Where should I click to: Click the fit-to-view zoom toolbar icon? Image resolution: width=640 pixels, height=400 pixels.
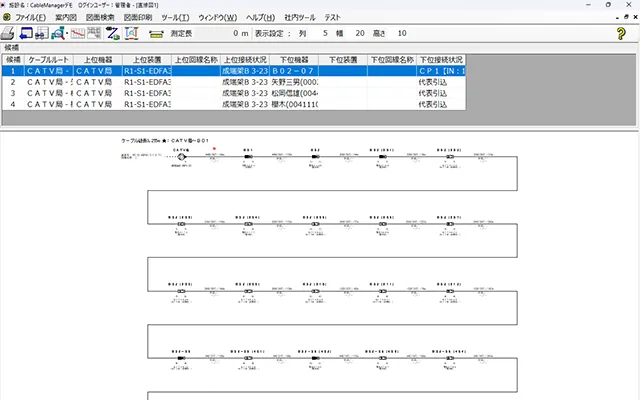pyautogui.click(x=131, y=33)
